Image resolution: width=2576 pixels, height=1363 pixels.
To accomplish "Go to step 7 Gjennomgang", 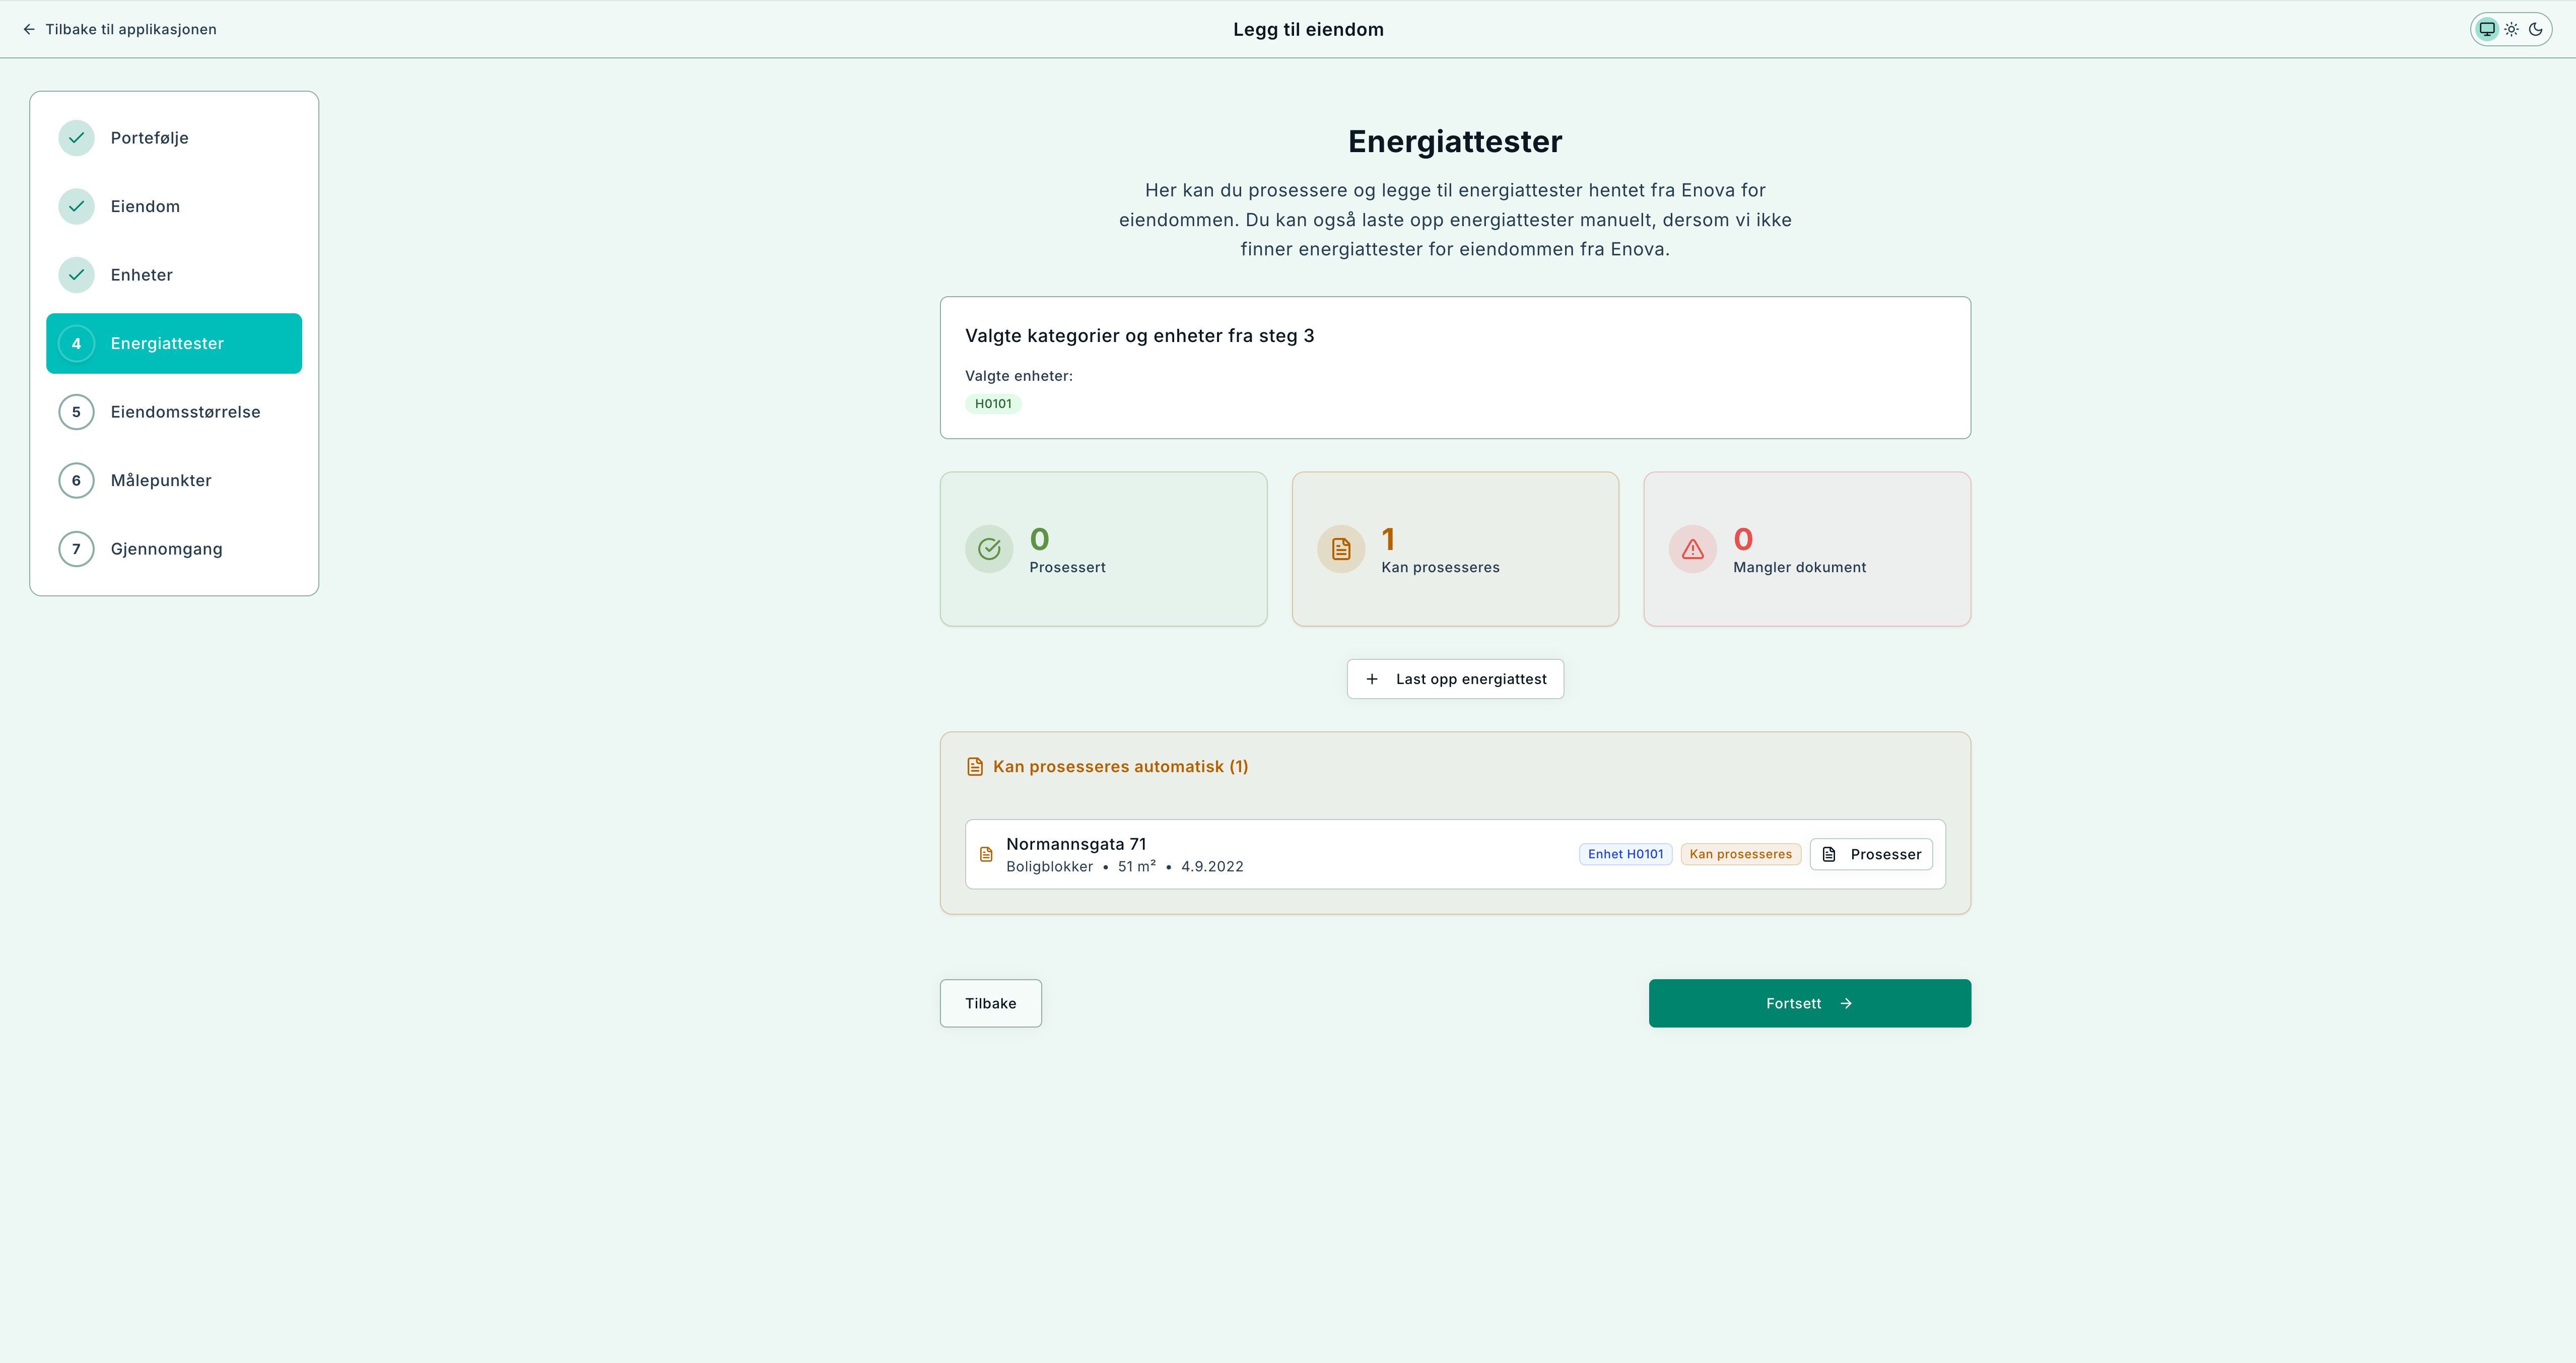I will point(166,549).
